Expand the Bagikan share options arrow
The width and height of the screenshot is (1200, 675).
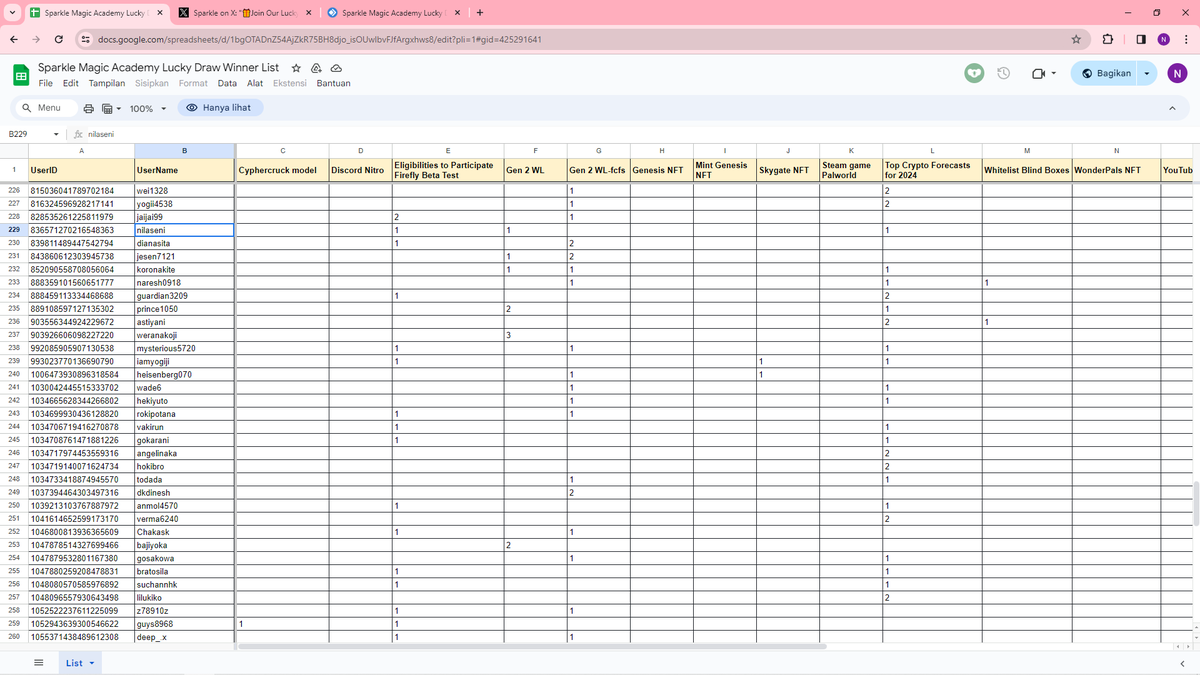pyautogui.click(x=1147, y=74)
